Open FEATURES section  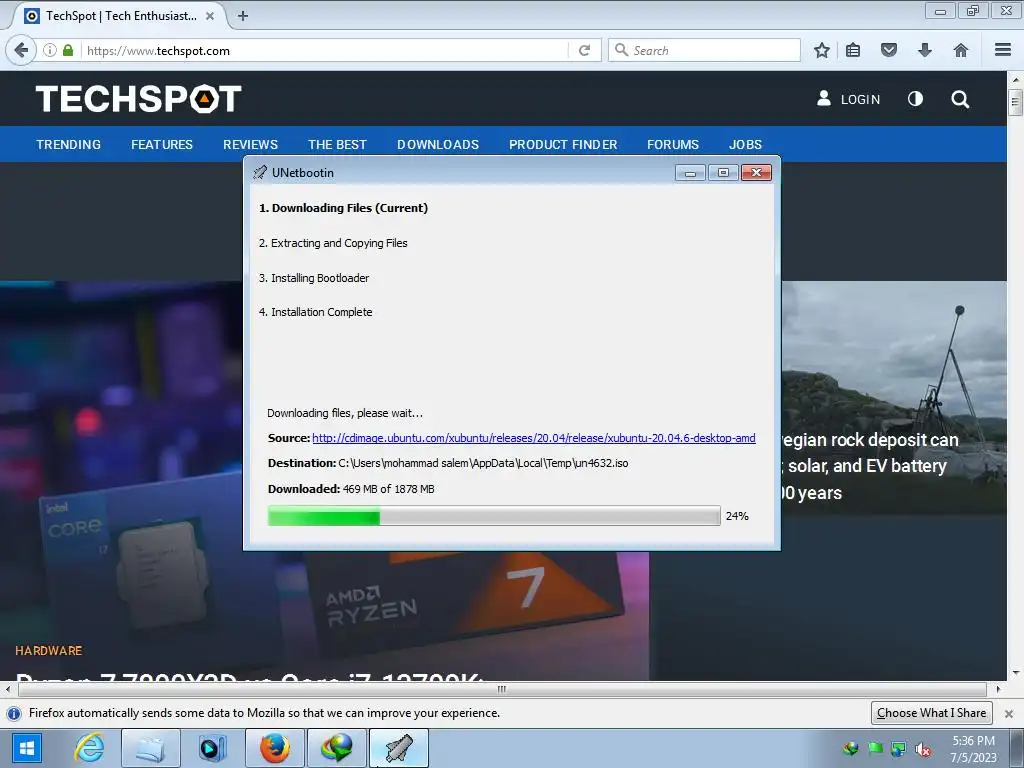click(x=162, y=144)
